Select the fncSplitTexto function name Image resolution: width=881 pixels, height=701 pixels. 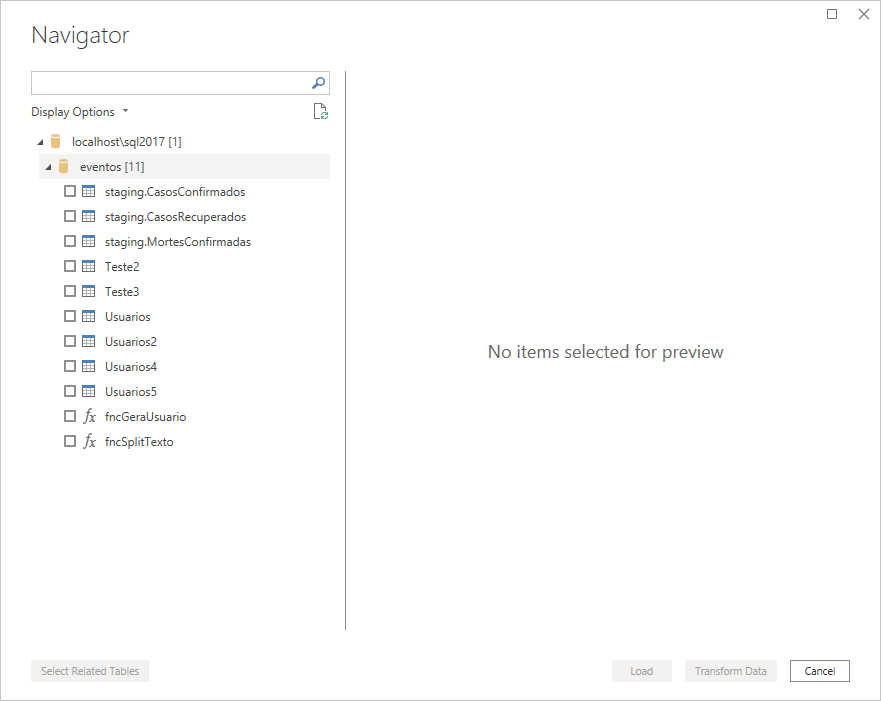(x=139, y=442)
